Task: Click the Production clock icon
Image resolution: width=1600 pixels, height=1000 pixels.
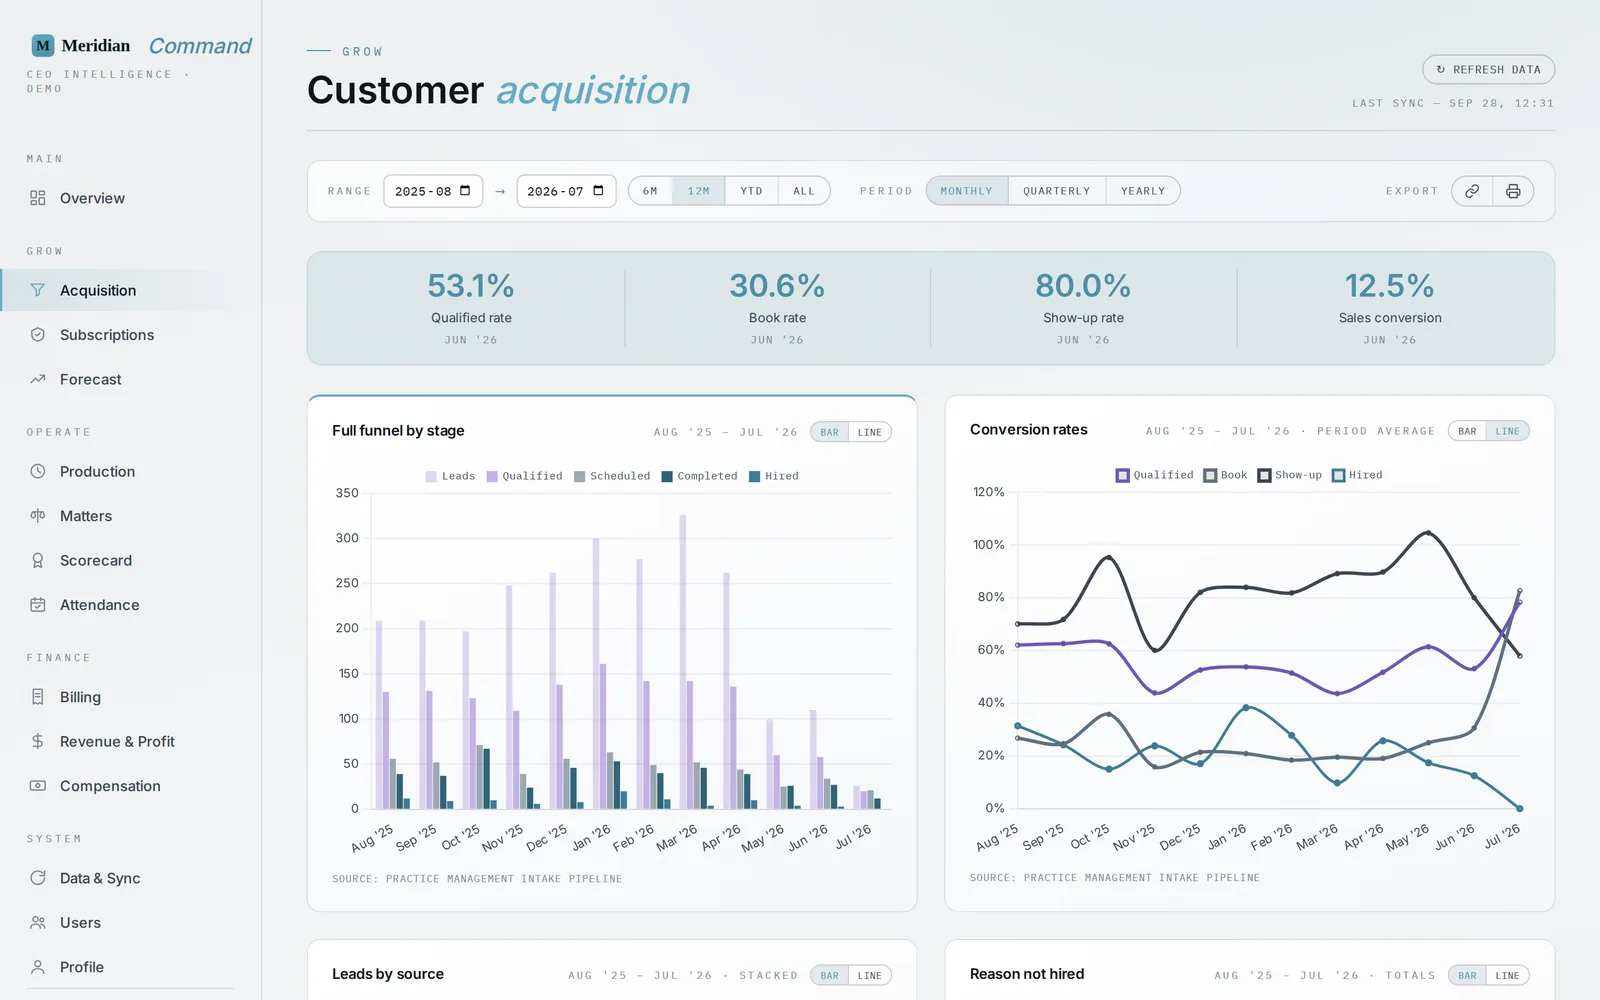Action: click(38, 471)
